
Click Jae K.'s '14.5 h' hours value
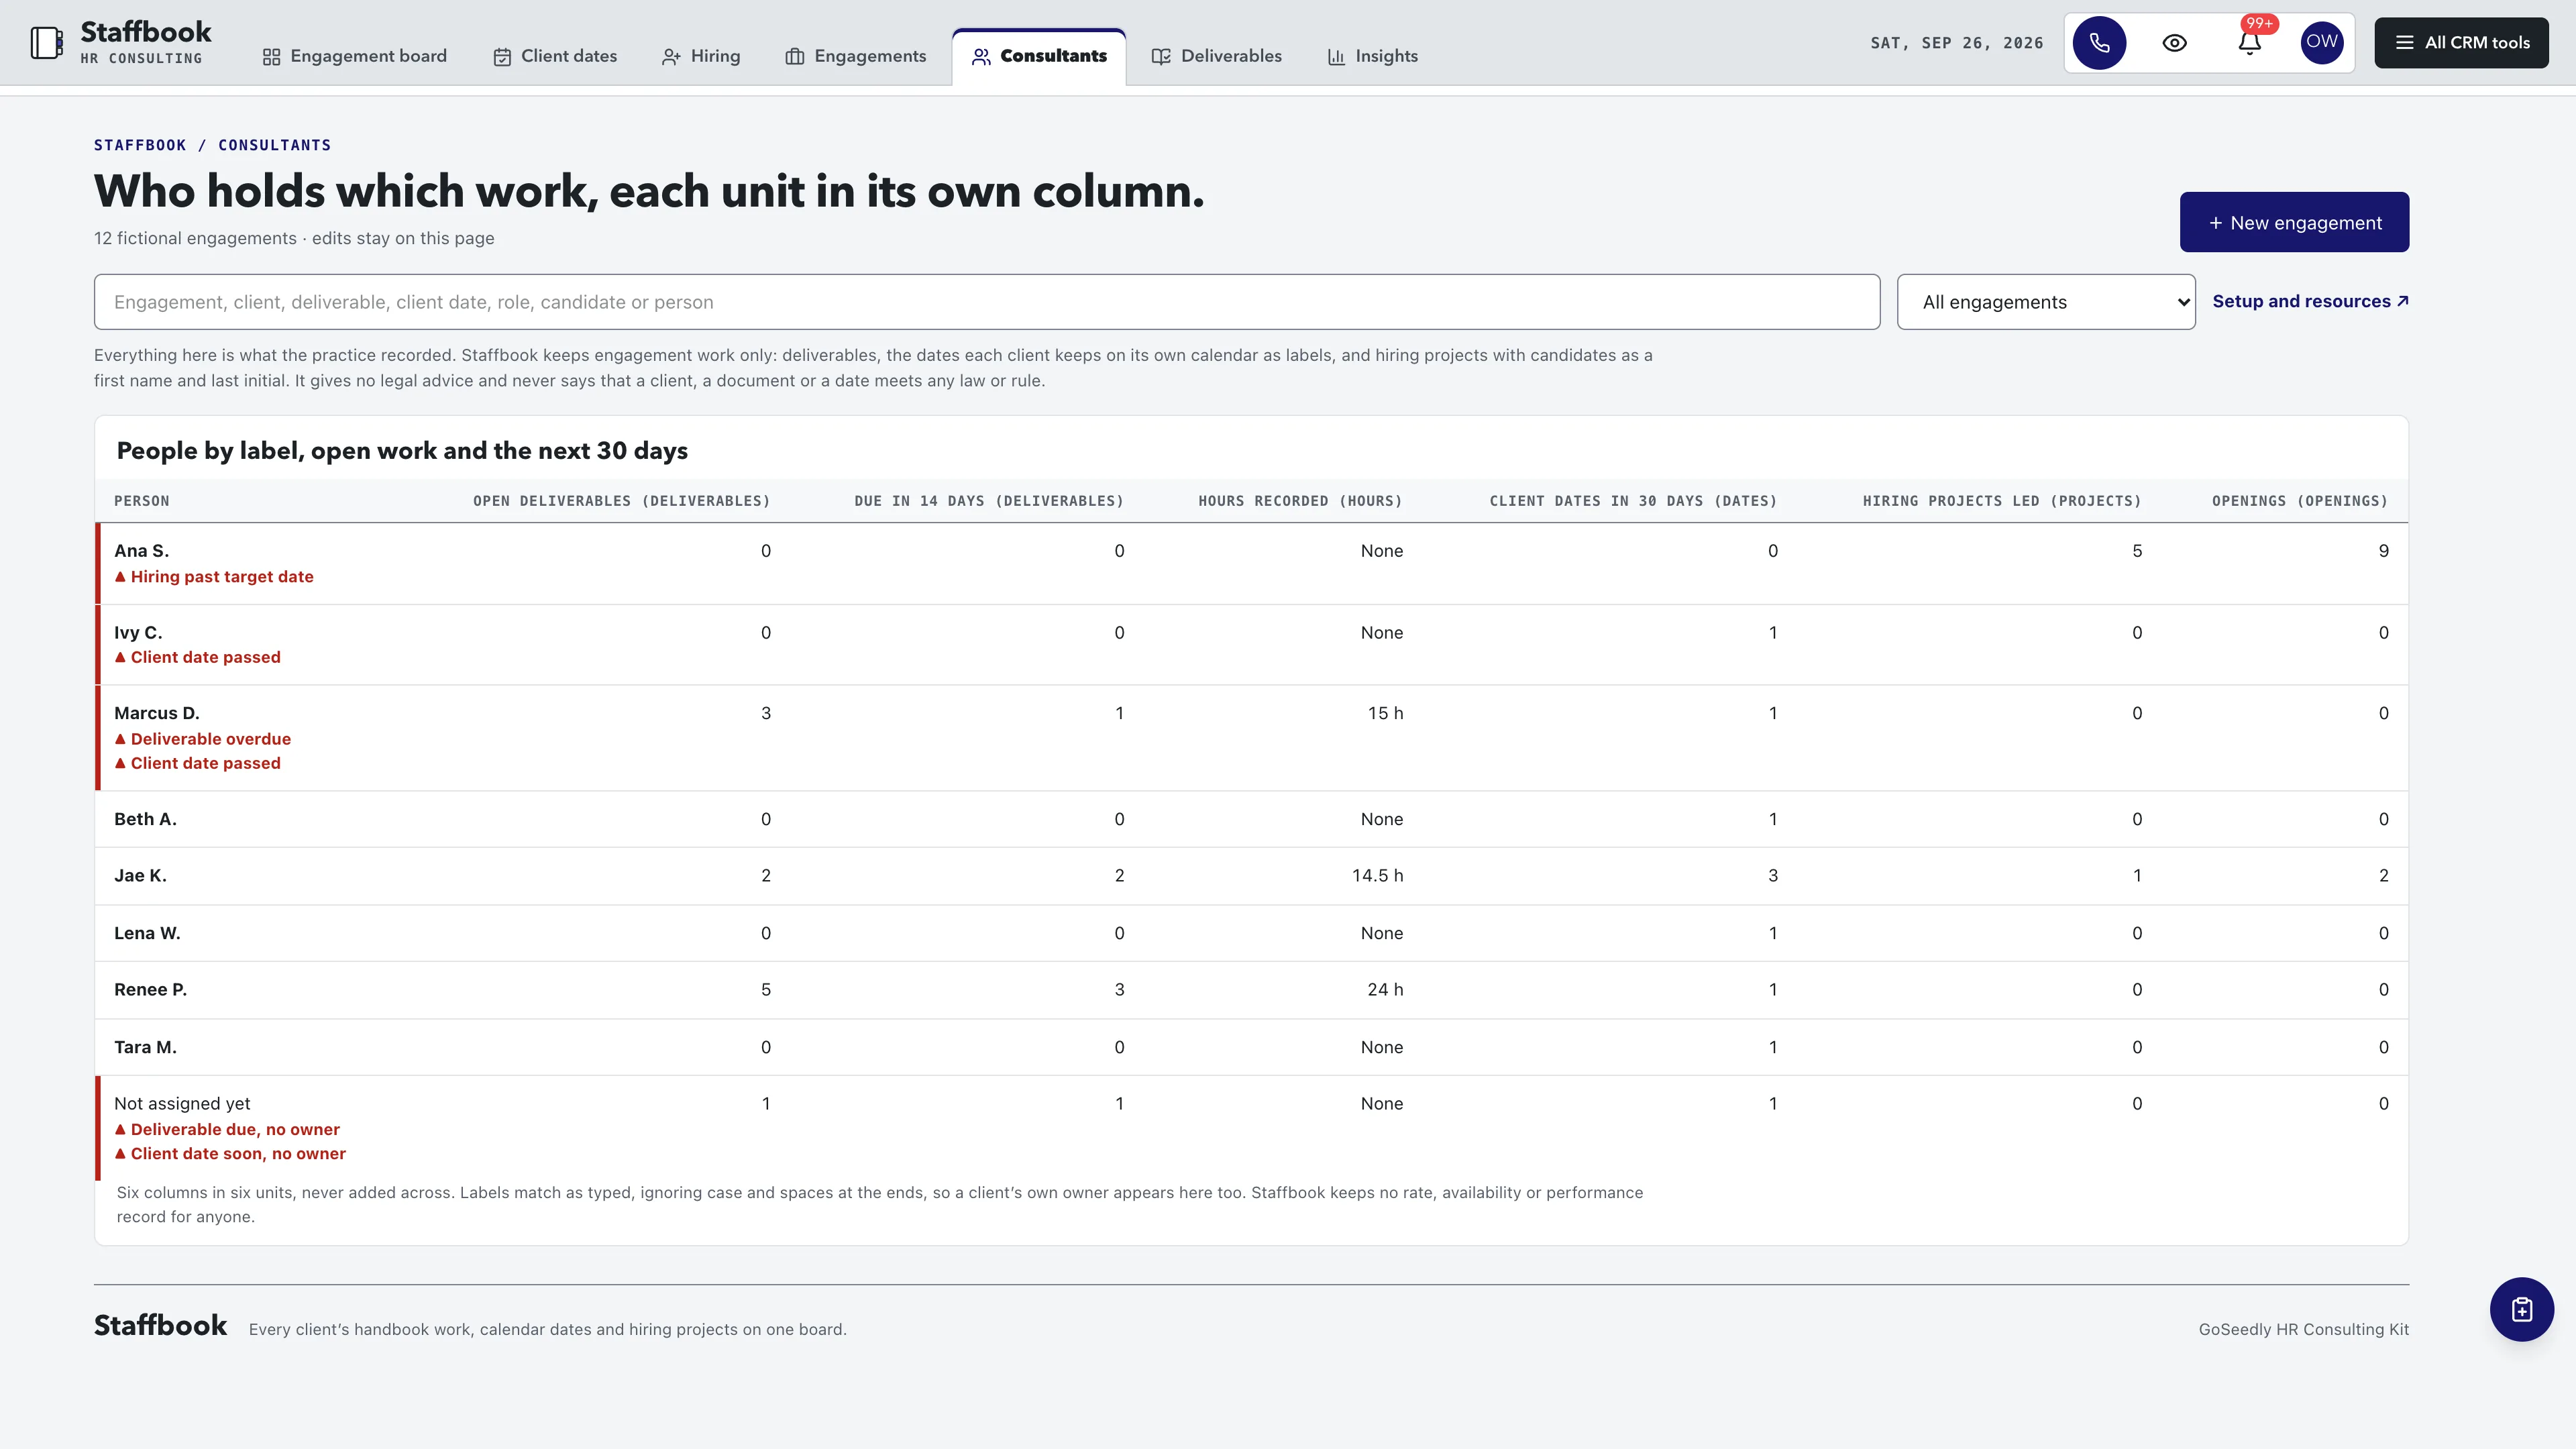(1377, 875)
